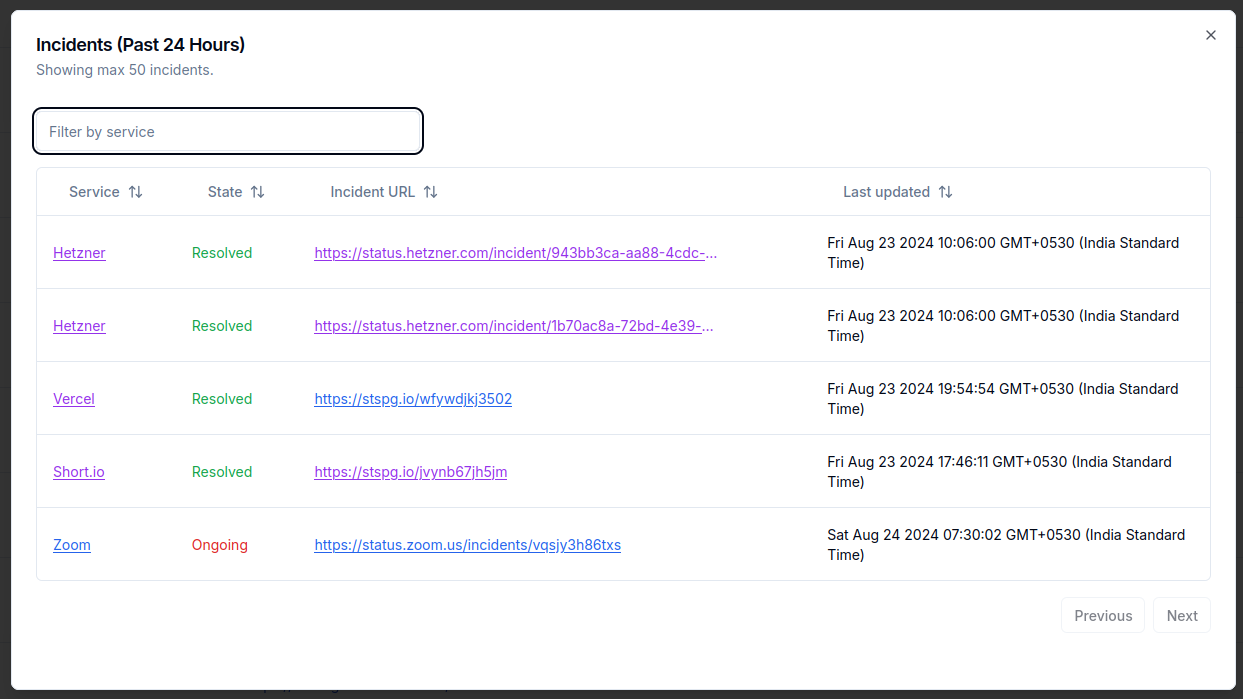Open Hetzner service link for 1b70ac8a incident
The image size is (1243, 699).
79,326
